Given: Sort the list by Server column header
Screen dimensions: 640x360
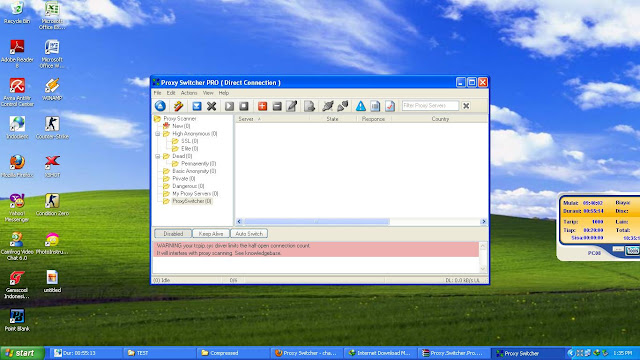Looking at the screenshot, I should [272, 119].
